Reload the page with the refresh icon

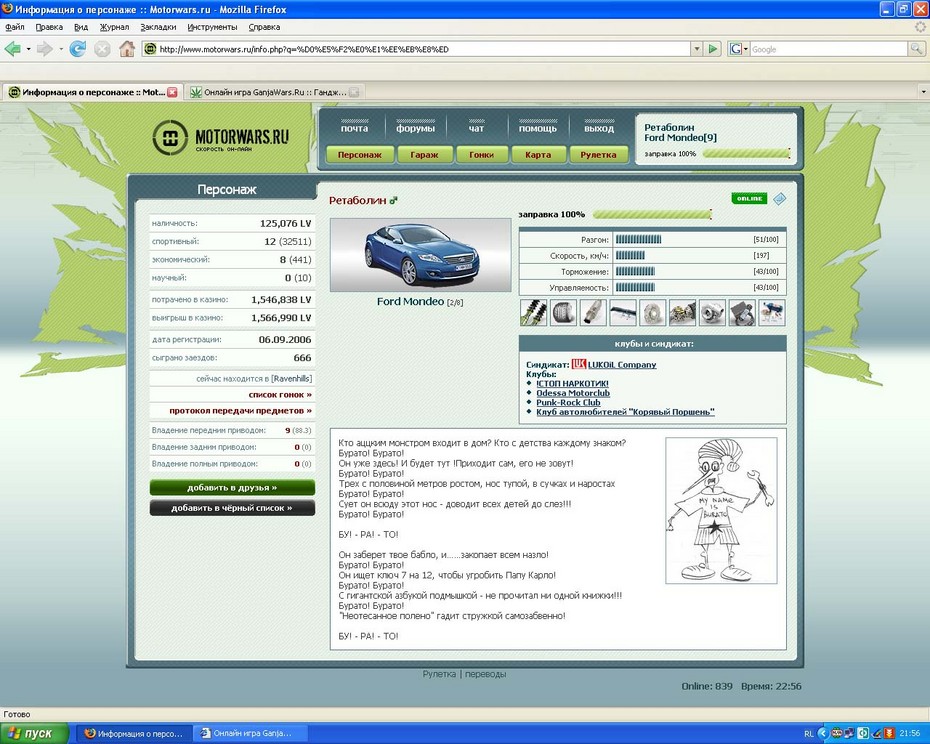[x=78, y=49]
